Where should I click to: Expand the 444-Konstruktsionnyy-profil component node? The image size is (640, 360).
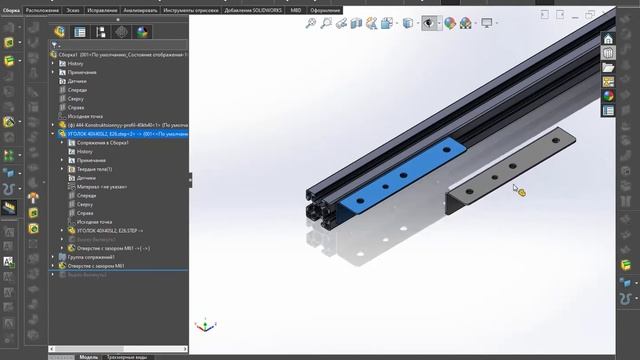(x=53, y=125)
